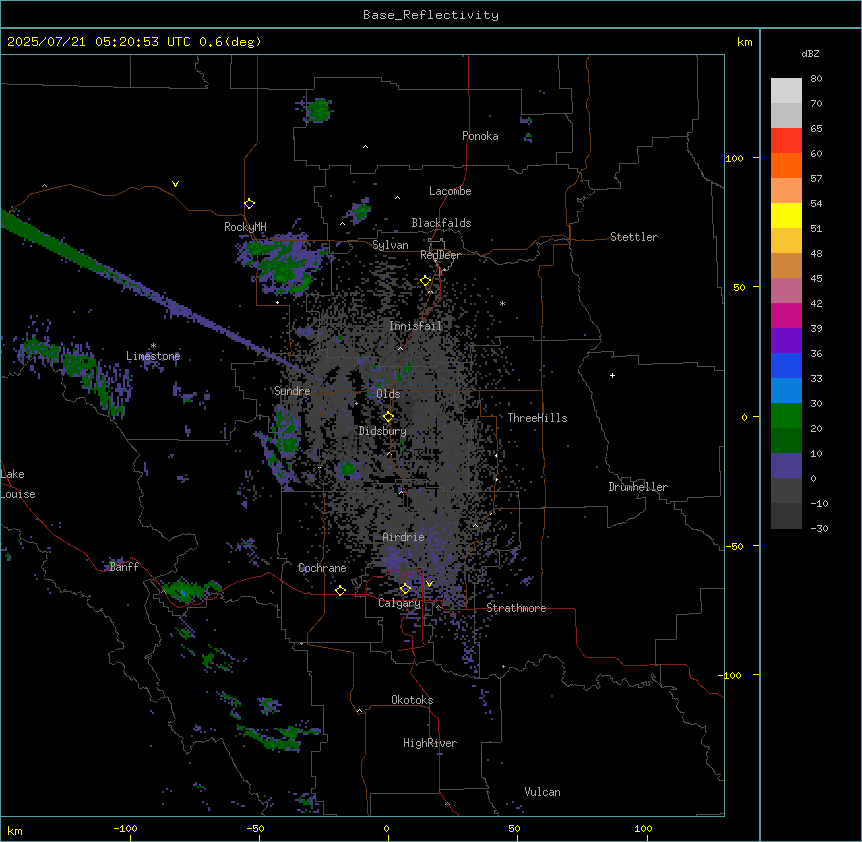Click the ThreeHills label
The image size is (862, 842).
[x=537, y=418]
